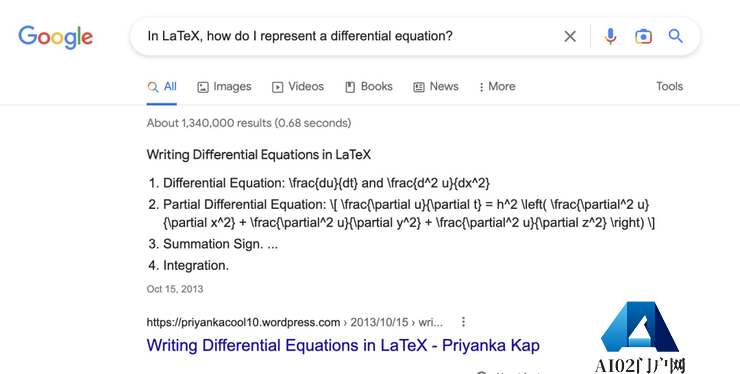This screenshot has height=374, width=740.
Task: Select the Images tab icon
Action: click(x=203, y=87)
